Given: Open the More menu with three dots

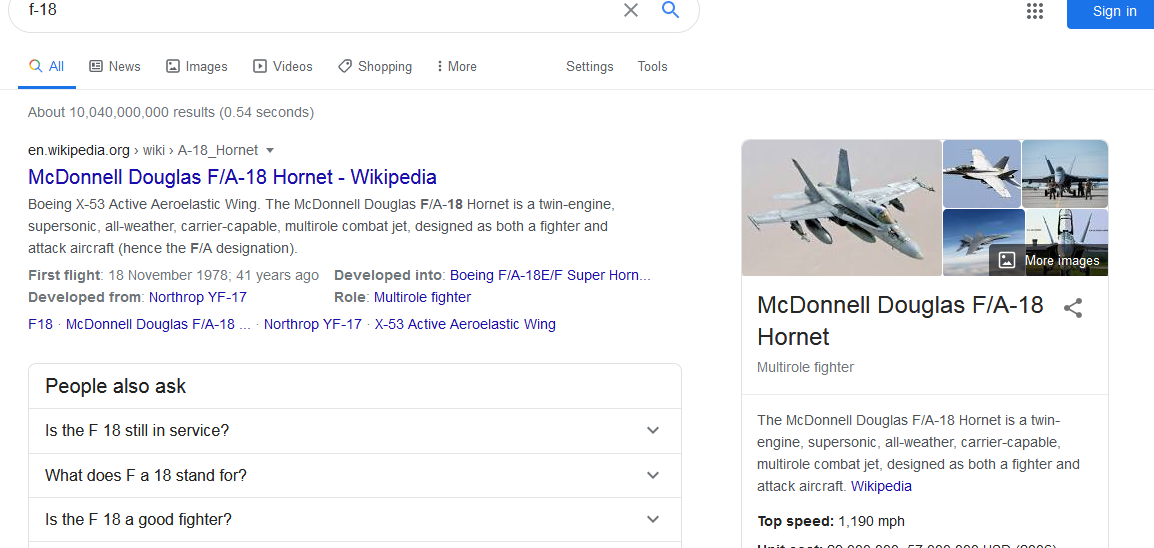Looking at the screenshot, I should [x=456, y=66].
